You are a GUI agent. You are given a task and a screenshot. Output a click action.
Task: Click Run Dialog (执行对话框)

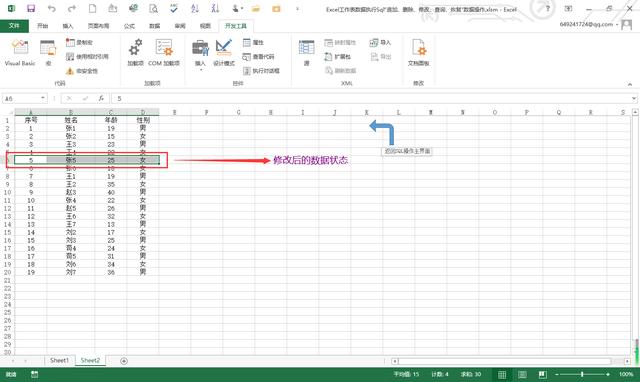click(x=261, y=71)
